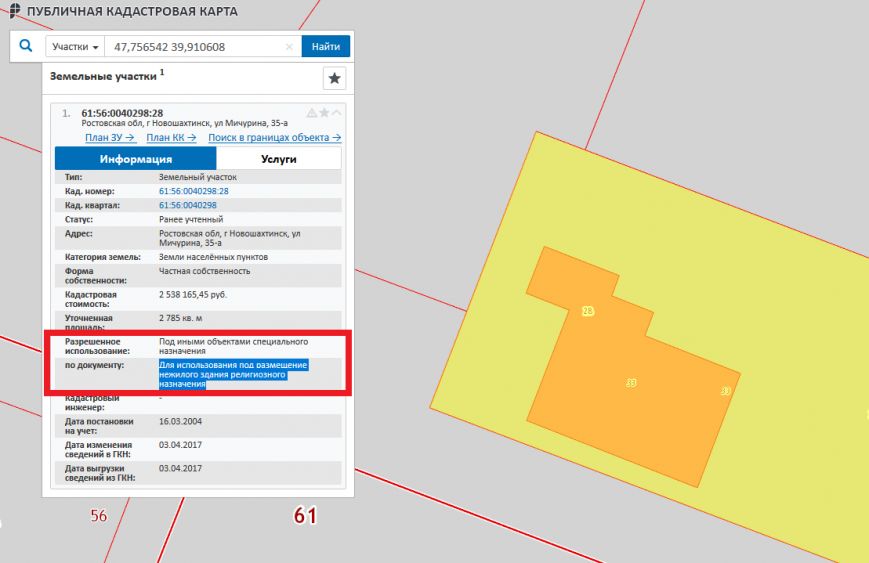869x563 pixels.
Task: Clear the search field with X icon
Action: coord(289,47)
